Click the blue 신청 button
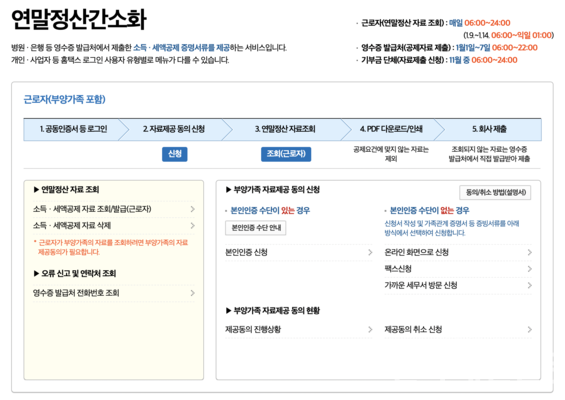Viewport: 565px width, 400px height. click(x=174, y=154)
